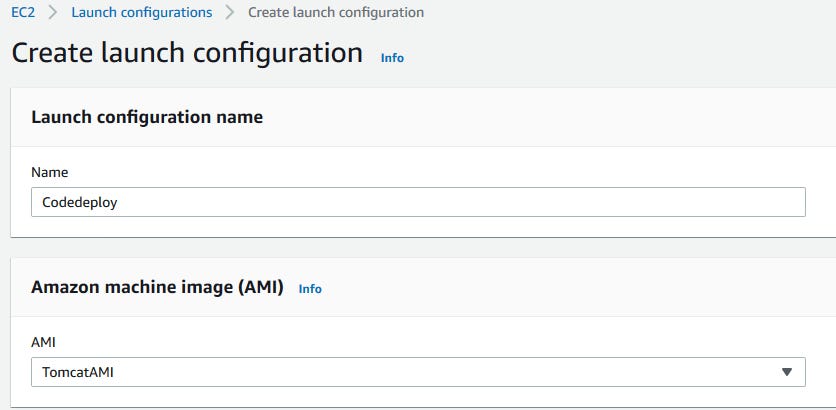Focus the Name field containing Codedeploy
The width and height of the screenshot is (836, 410).
click(418, 202)
